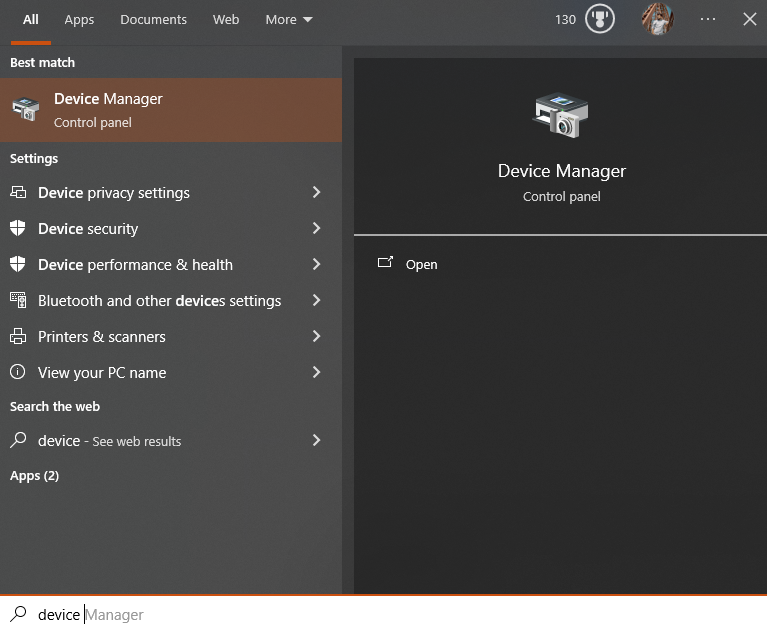This screenshot has height=632, width=767.
Task: Open Bluetooth and other devices settings
Action: tap(171, 300)
